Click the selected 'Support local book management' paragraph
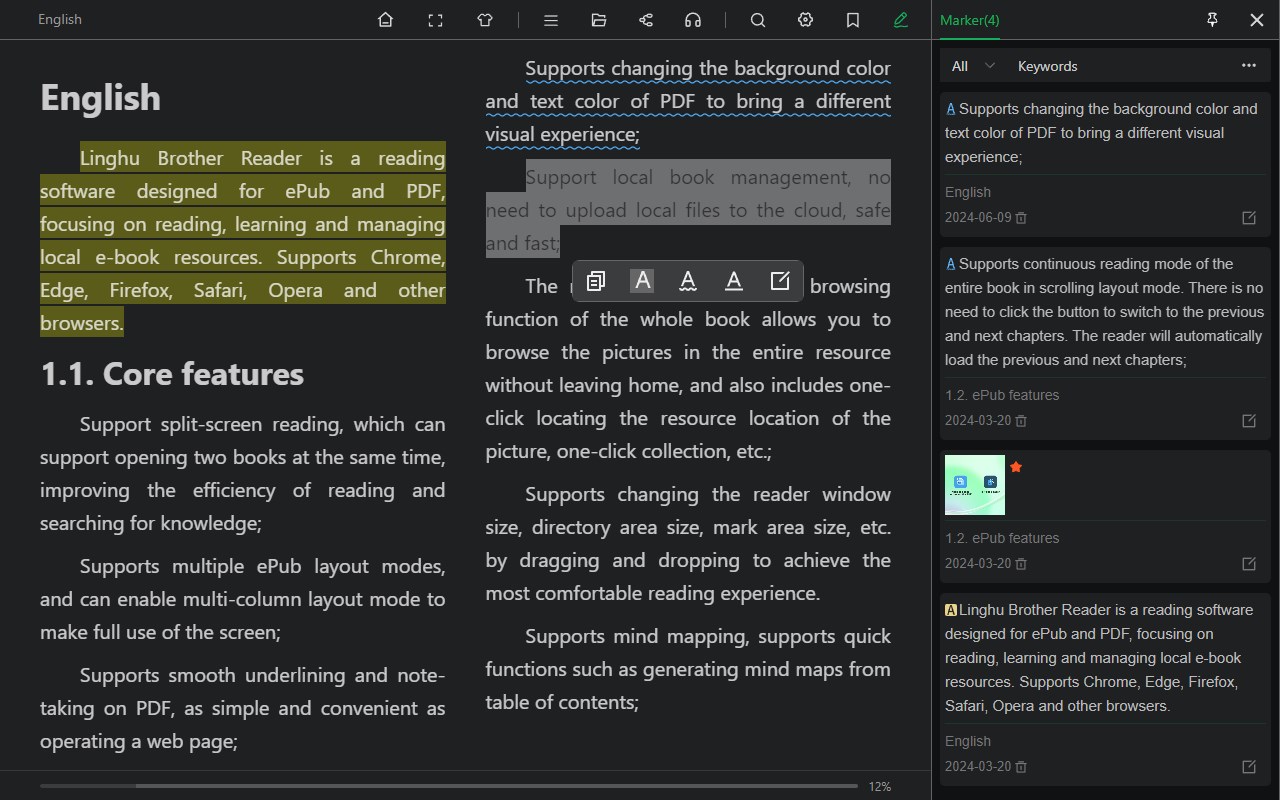Image resolution: width=1280 pixels, height=800 pixels. click(688, 210)
